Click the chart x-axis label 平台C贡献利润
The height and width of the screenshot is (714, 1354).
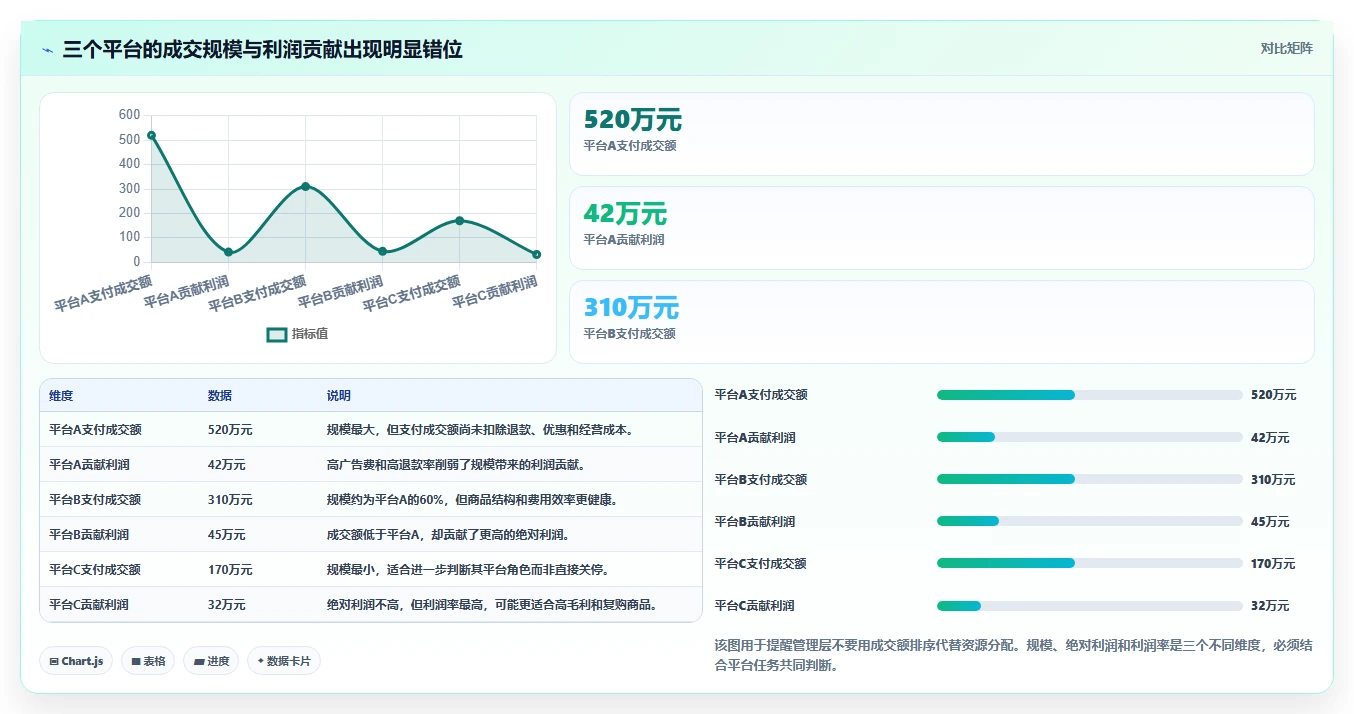coord(494,291)
